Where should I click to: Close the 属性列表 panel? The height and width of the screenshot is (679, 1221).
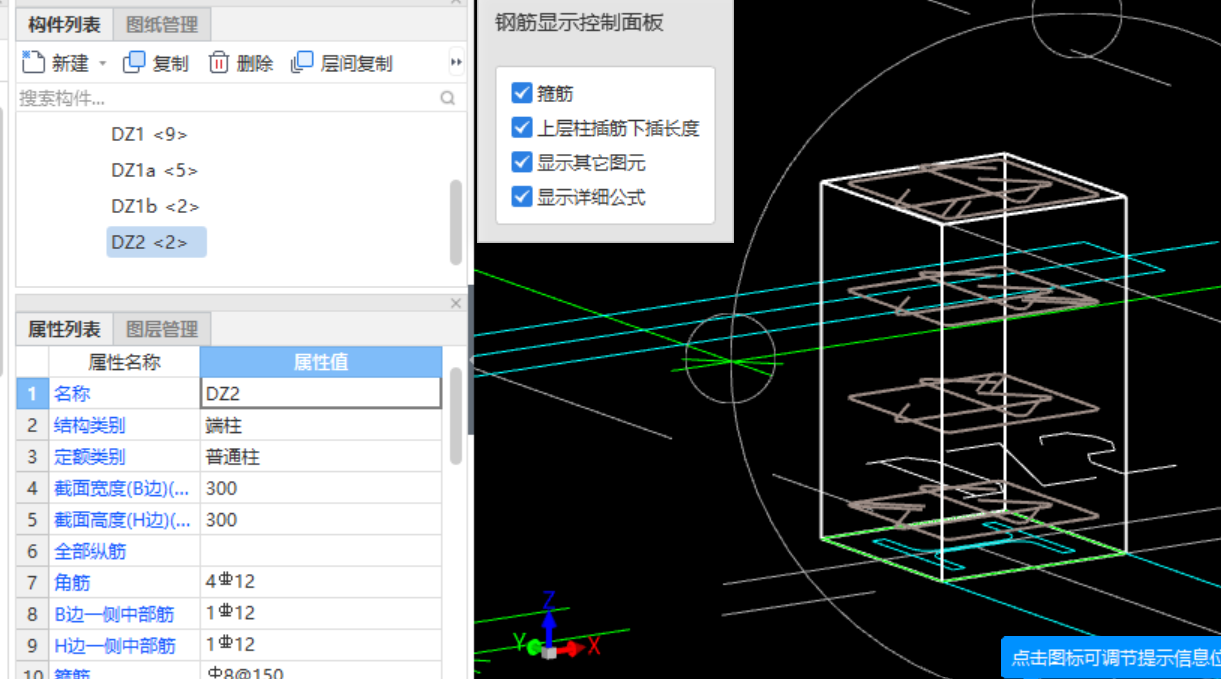click(456, 303)
